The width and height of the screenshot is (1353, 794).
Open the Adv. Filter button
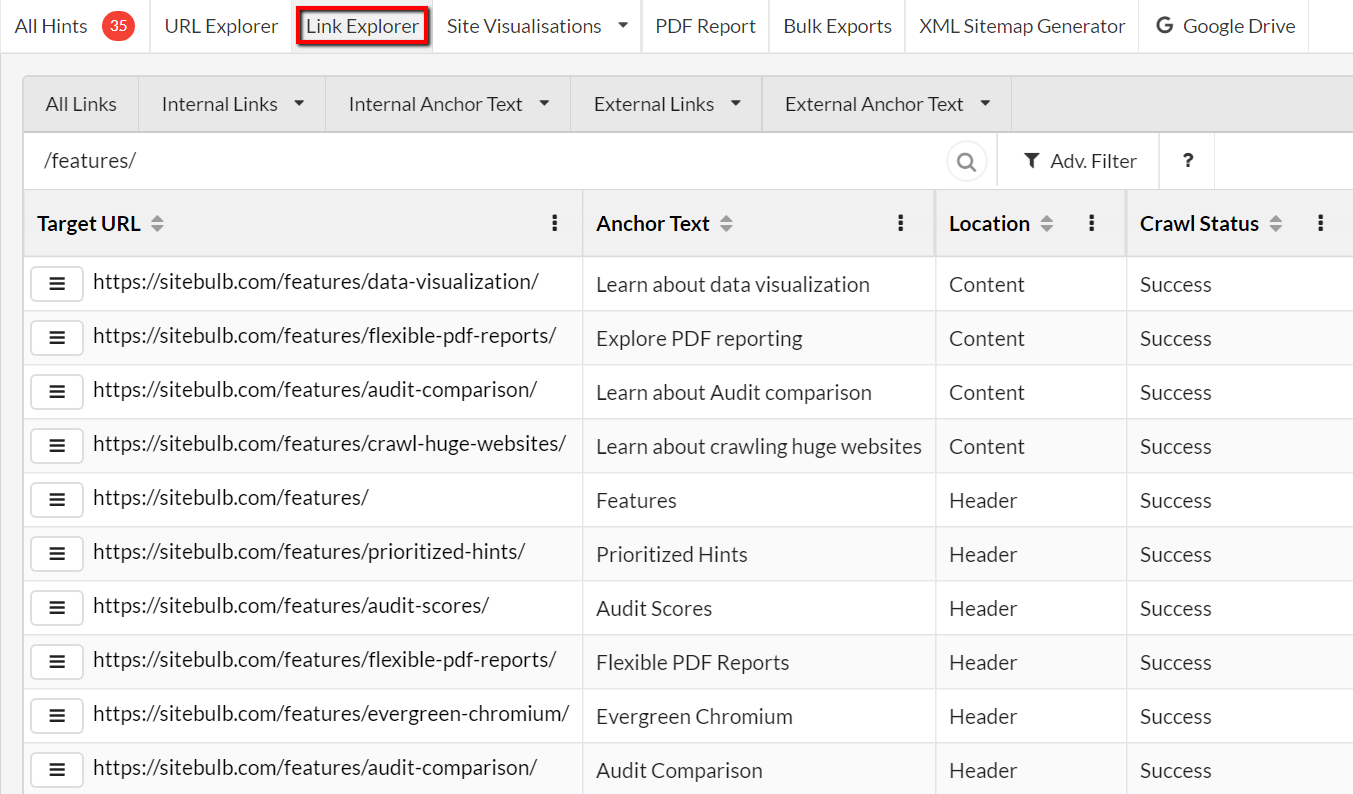[x=1079, y=161]
